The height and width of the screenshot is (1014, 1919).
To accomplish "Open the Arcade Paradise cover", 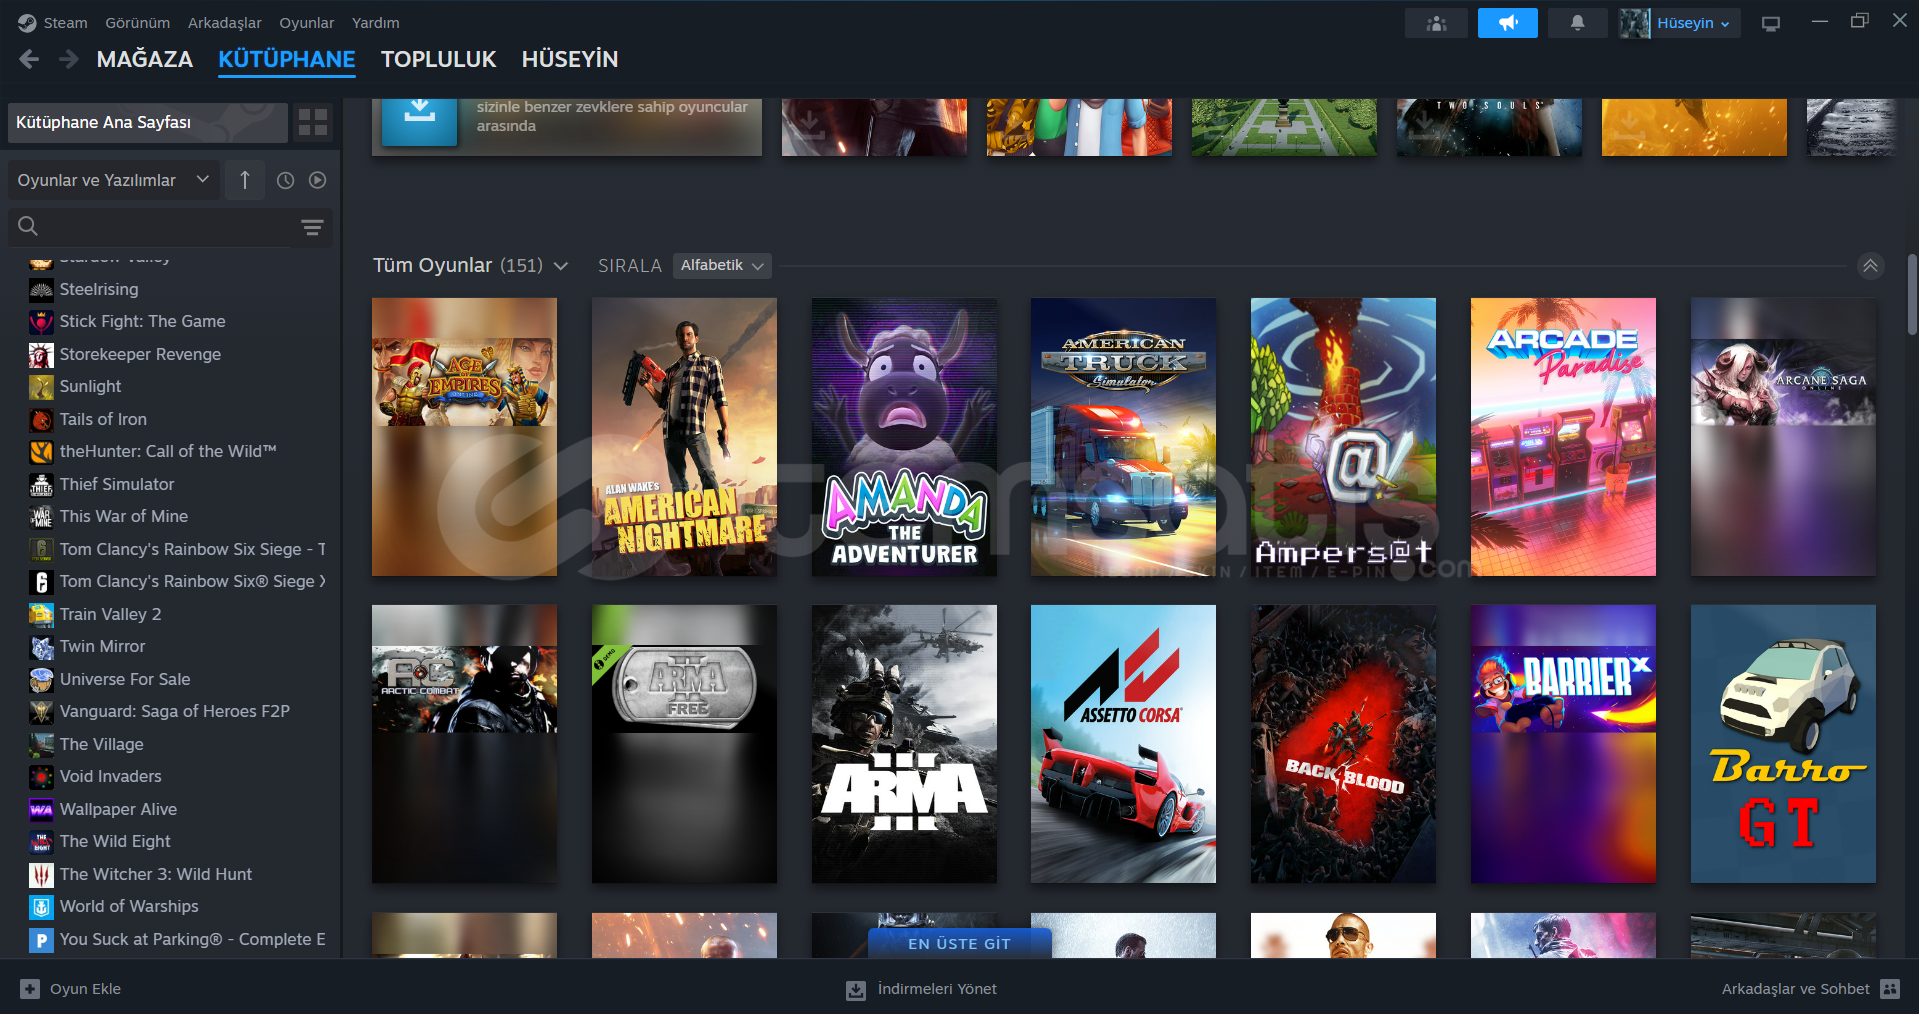I will pos(1563,437).
